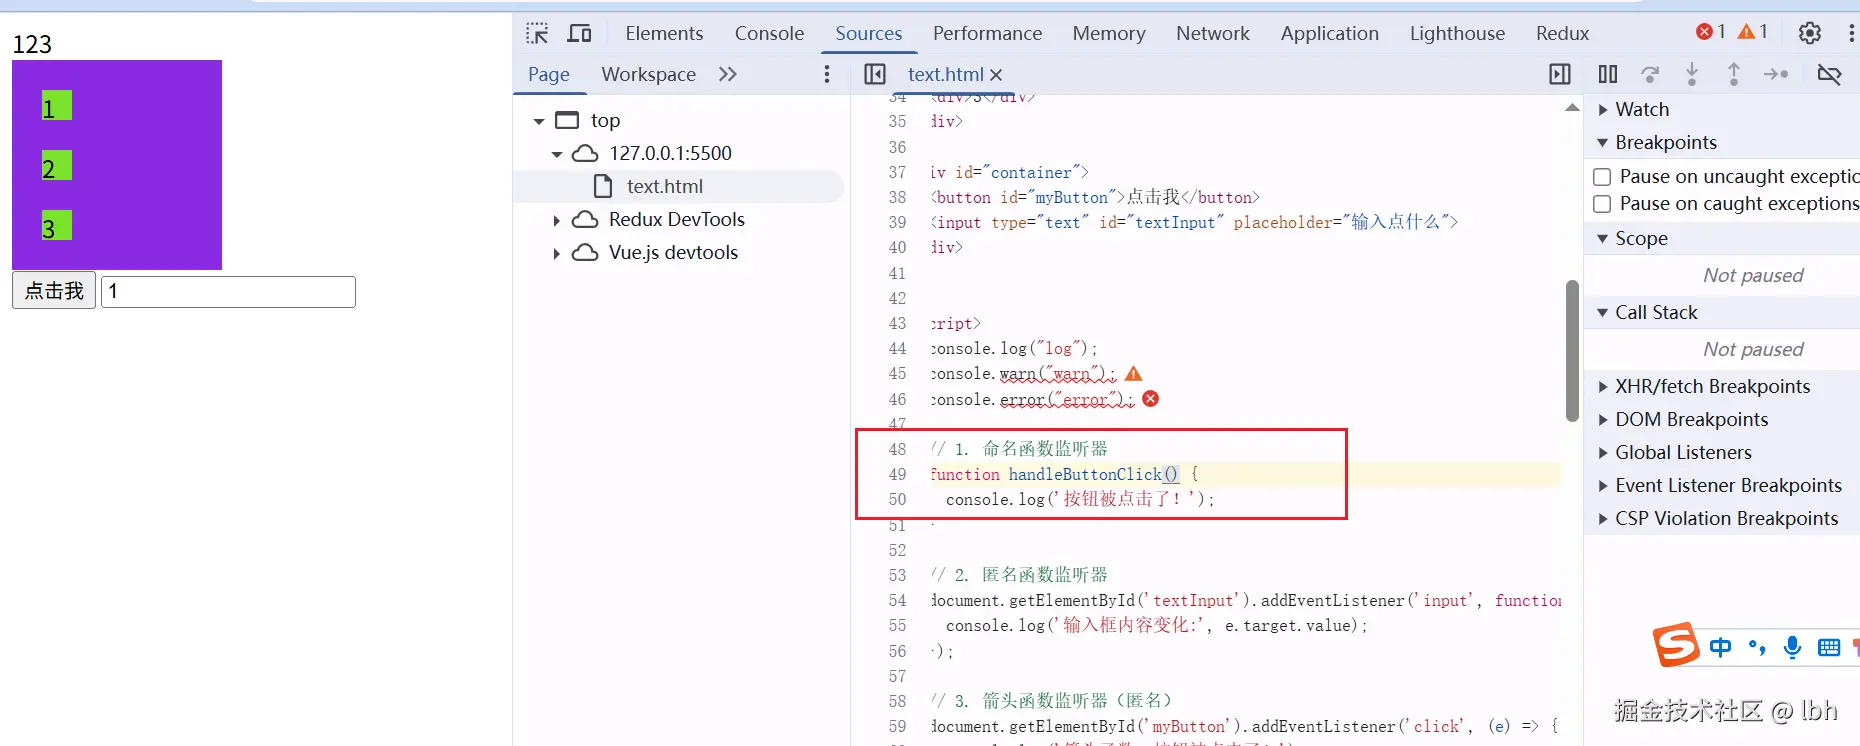Screen dimensions: 1860x746
Task: Close the text.html editor tab
Action: pyautogui.click(x=996, y=75)
